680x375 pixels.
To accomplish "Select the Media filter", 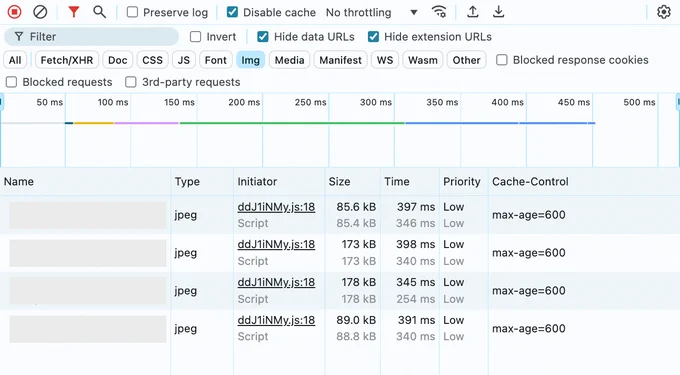I will (x=289, y=60).
